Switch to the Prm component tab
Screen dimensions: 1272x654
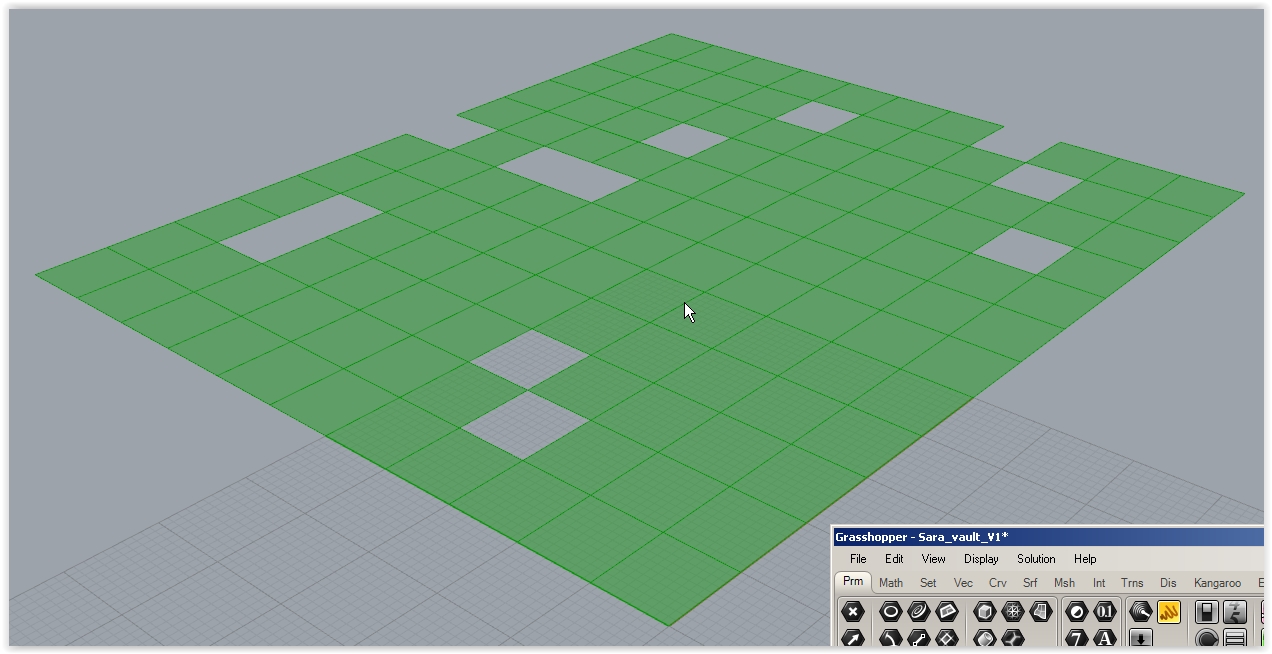tap(853, 582)
